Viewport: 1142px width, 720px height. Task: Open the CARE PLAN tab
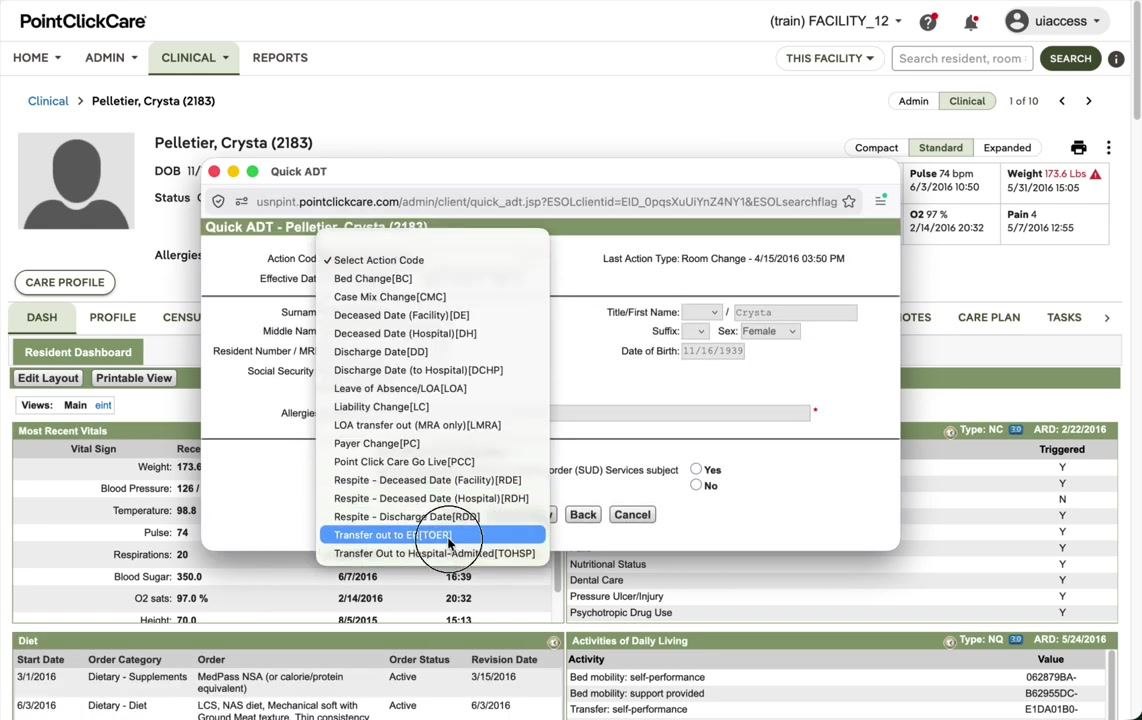(989, 317)
